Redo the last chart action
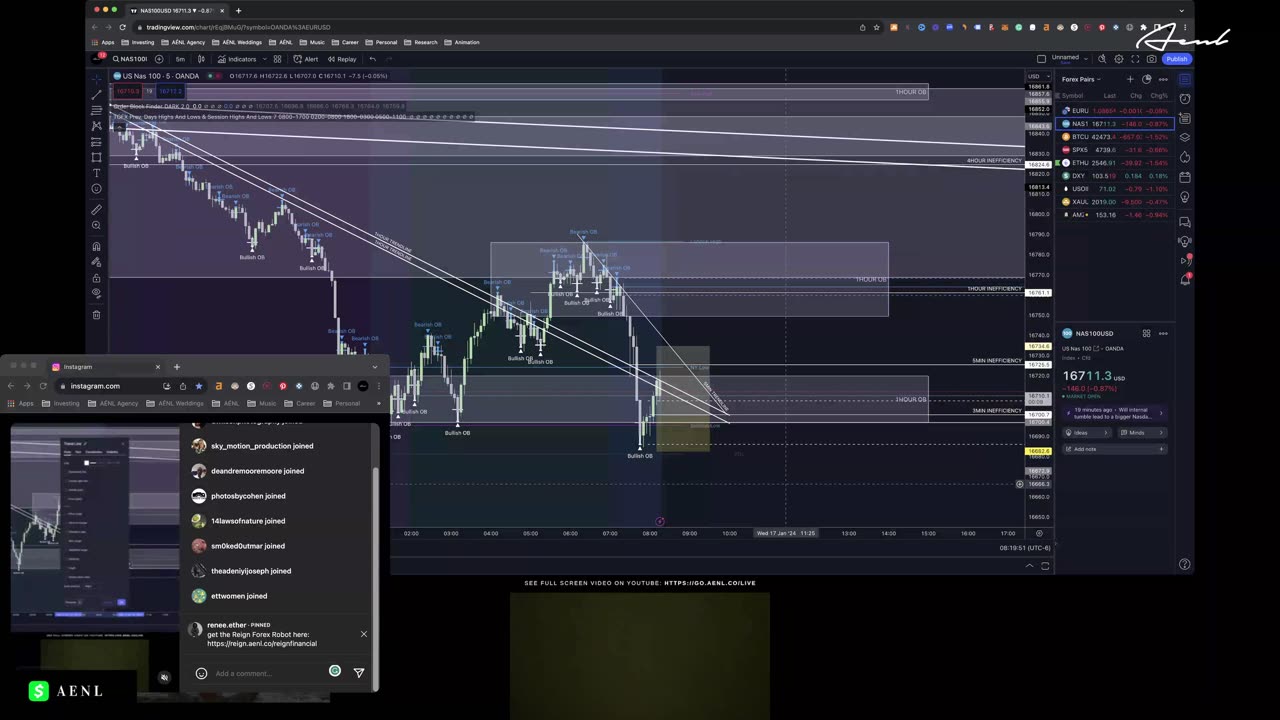This screenshot has height=720, width=1280. point(389,59)
